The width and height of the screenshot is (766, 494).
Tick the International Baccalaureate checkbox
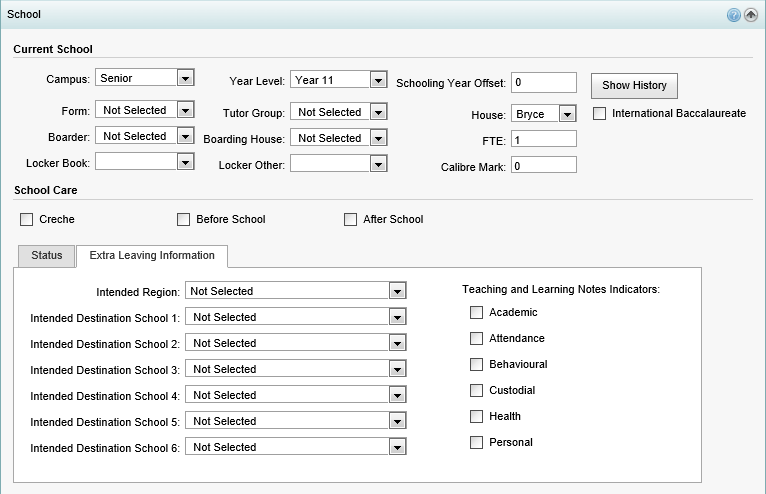[599, 113]
